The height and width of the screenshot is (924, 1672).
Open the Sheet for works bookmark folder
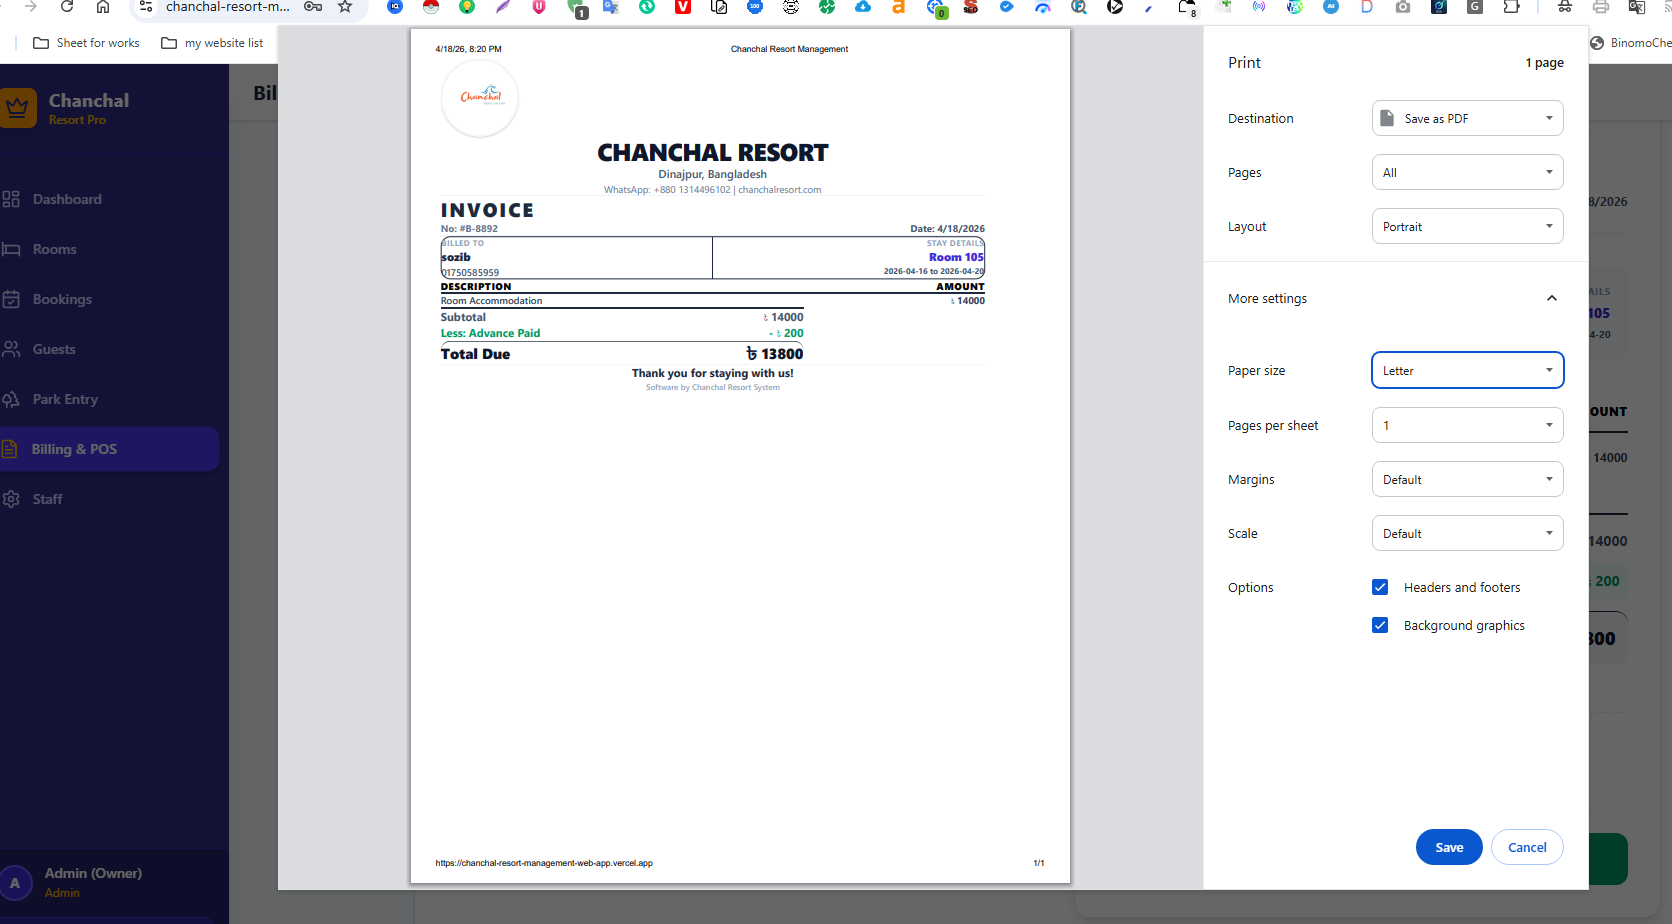86,43
